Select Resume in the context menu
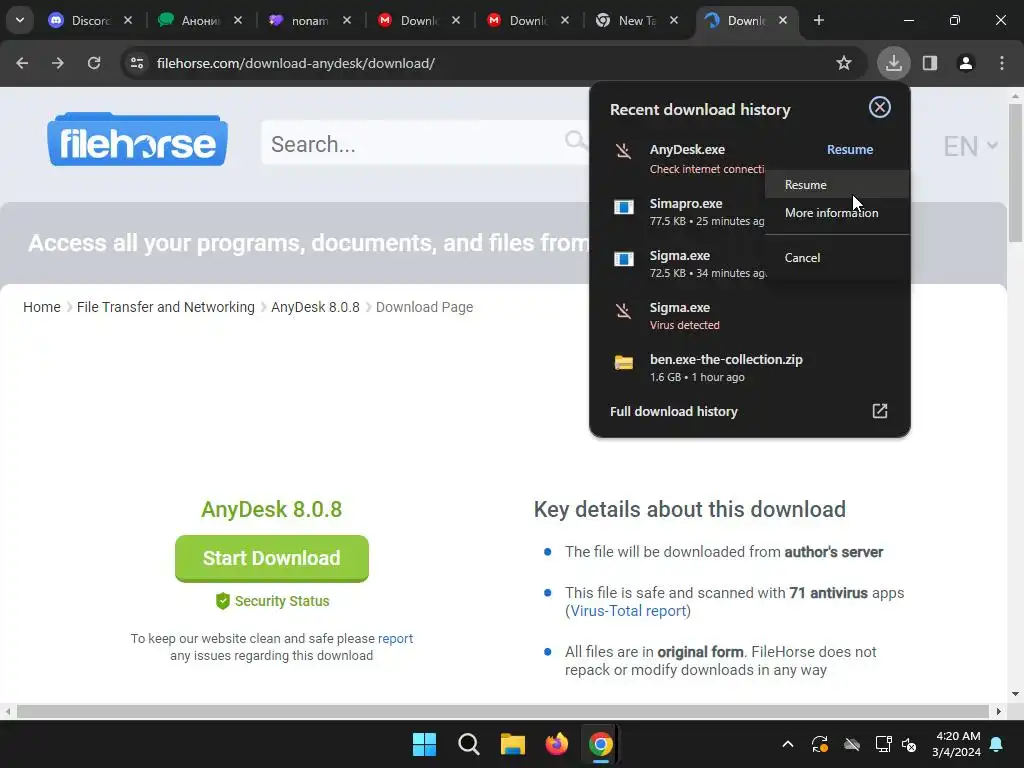 point(837,185)
